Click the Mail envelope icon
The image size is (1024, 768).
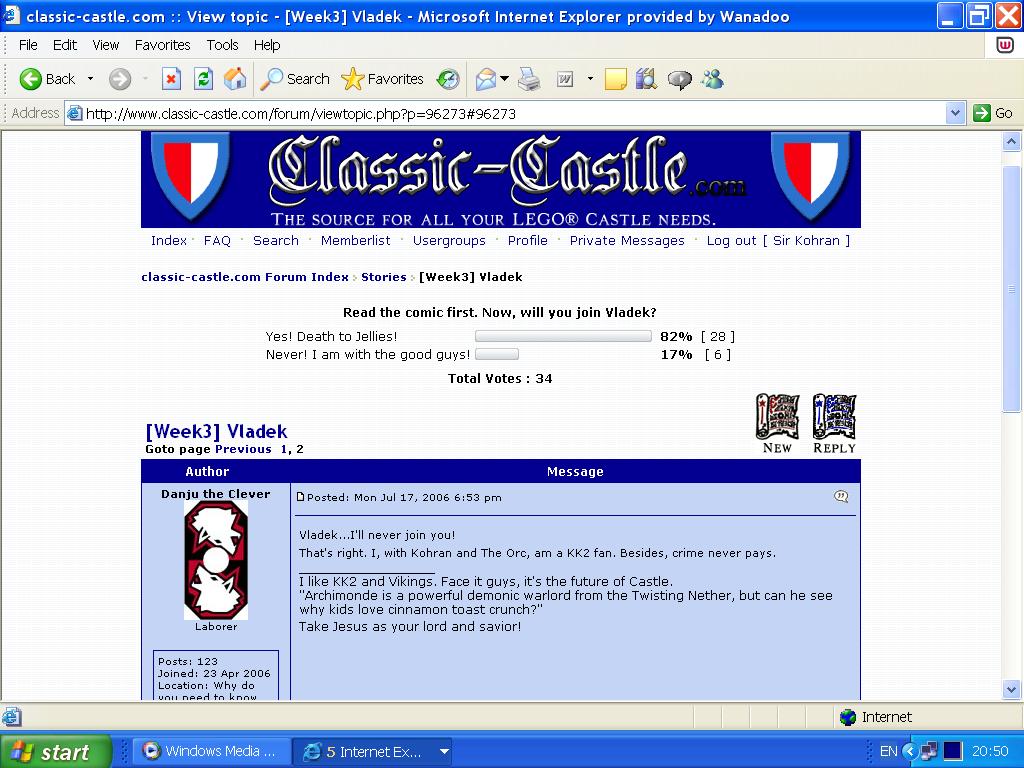tap(485, 79)
